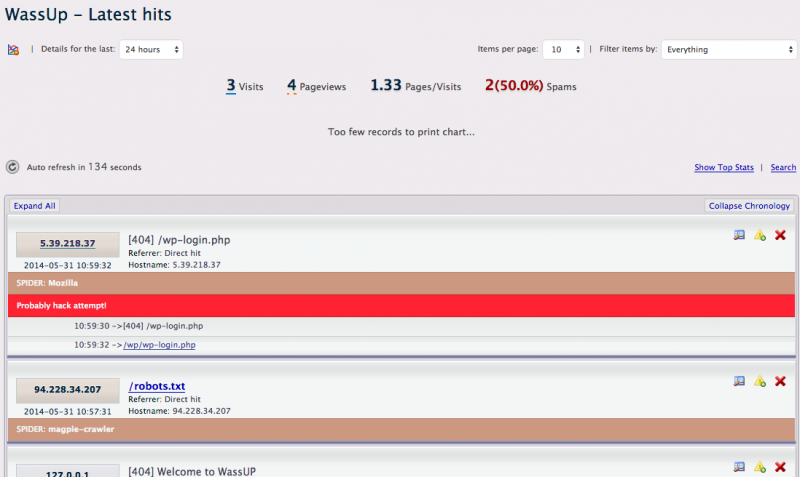Image resolution: width=800 pixels, height=477 pixels.
Task: Click raw data icon for 5.39.218.37 entry
Action: pos(739,235)
